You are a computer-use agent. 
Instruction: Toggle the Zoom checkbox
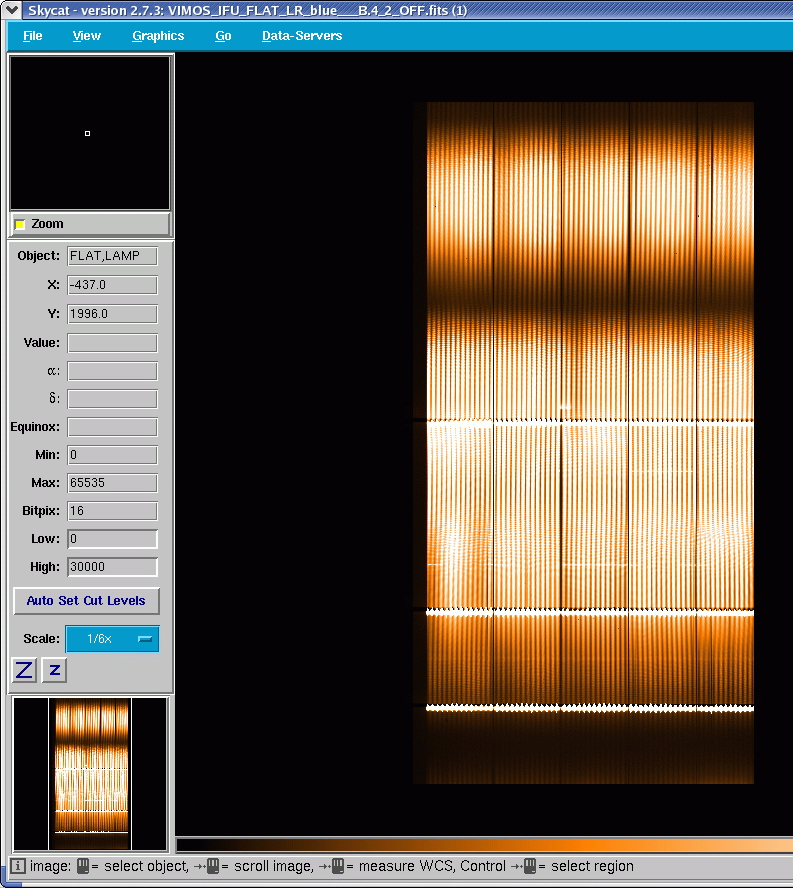pyautogui.click(x=20, y=224)
